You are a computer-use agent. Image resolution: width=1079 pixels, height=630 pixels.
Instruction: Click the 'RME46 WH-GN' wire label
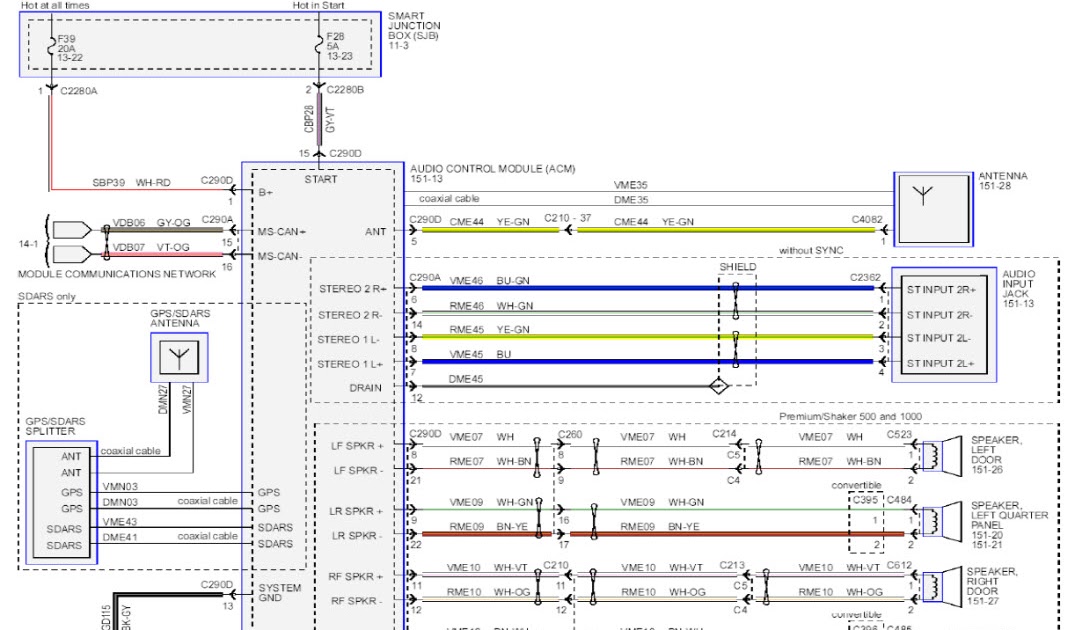pyautogui.click(x=491, y=305)
